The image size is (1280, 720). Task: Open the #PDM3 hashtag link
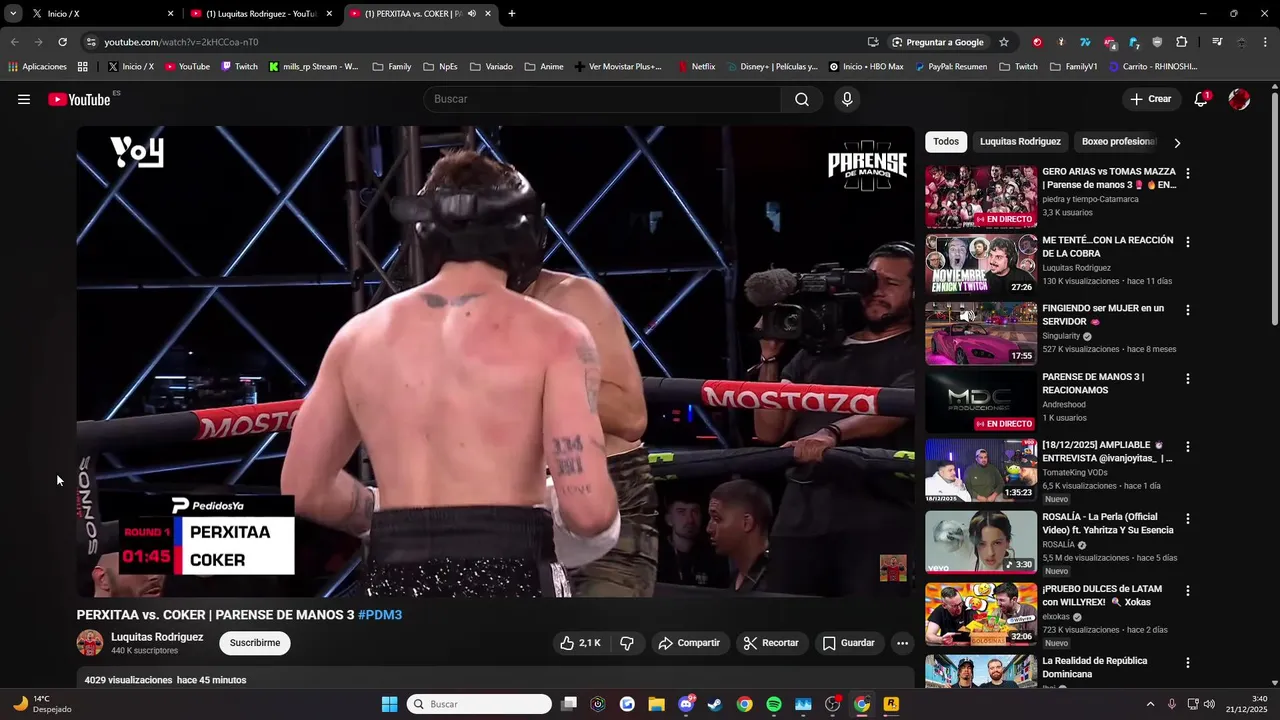[380, 615]
